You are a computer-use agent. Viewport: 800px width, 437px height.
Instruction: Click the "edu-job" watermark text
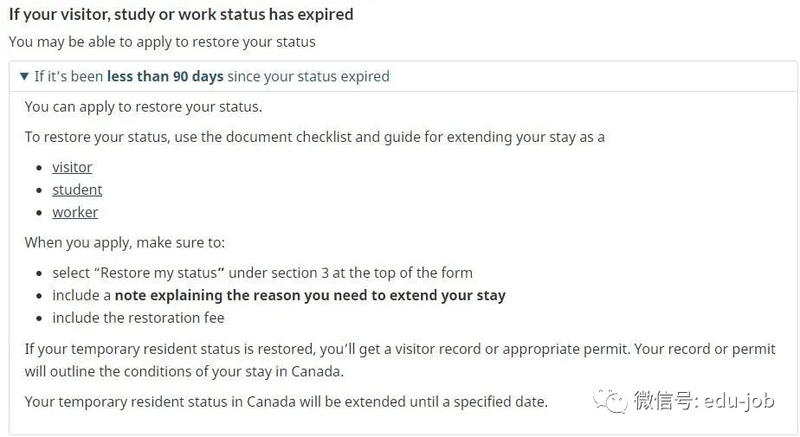[x=739, y=401]
